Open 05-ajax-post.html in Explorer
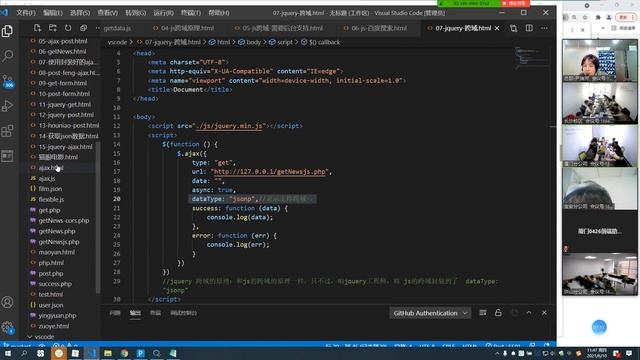 pyautogui.click(x=62, y=41)
